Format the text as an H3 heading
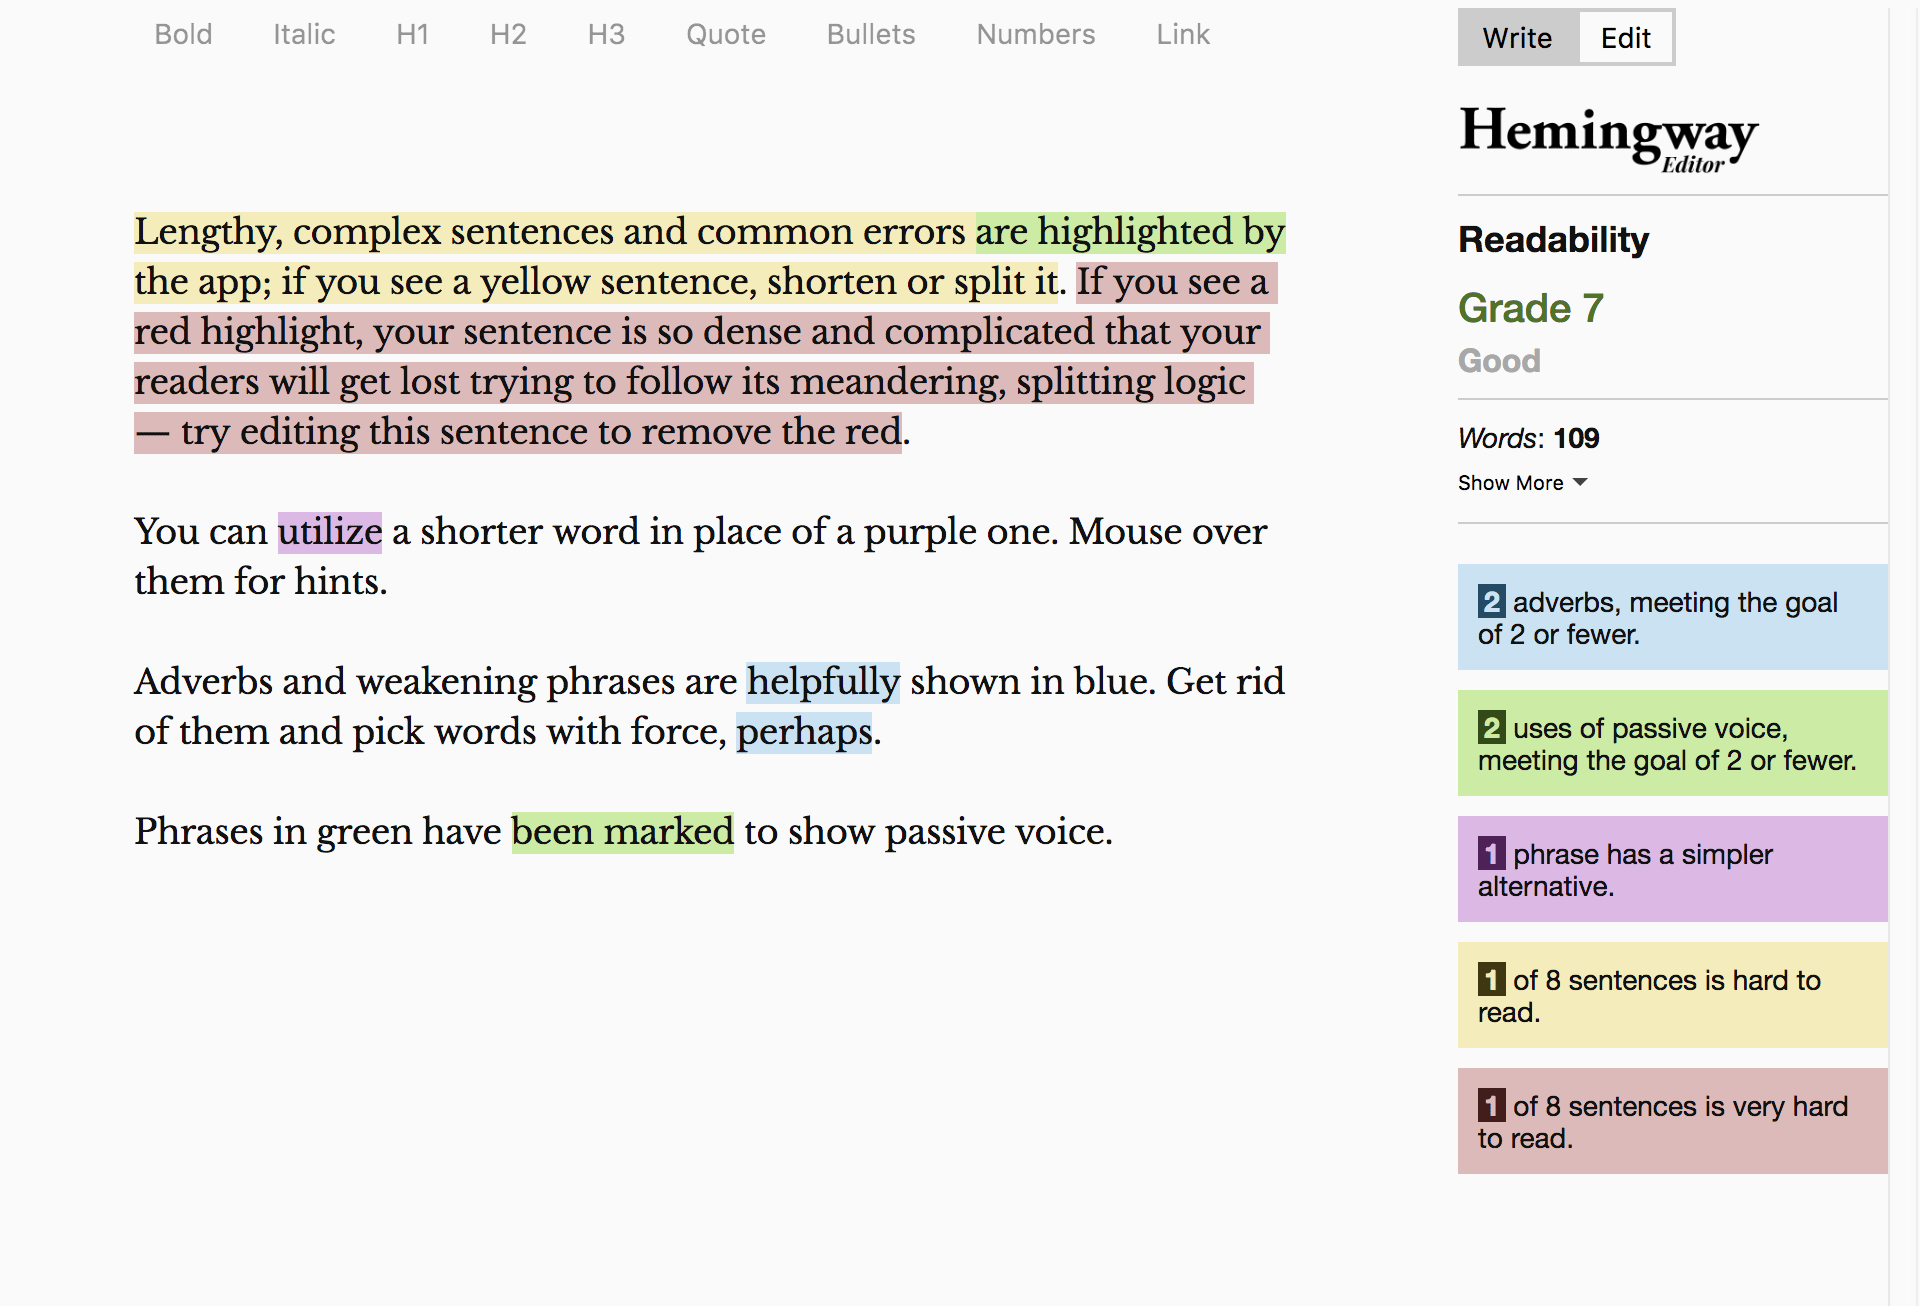 point(606,34)
